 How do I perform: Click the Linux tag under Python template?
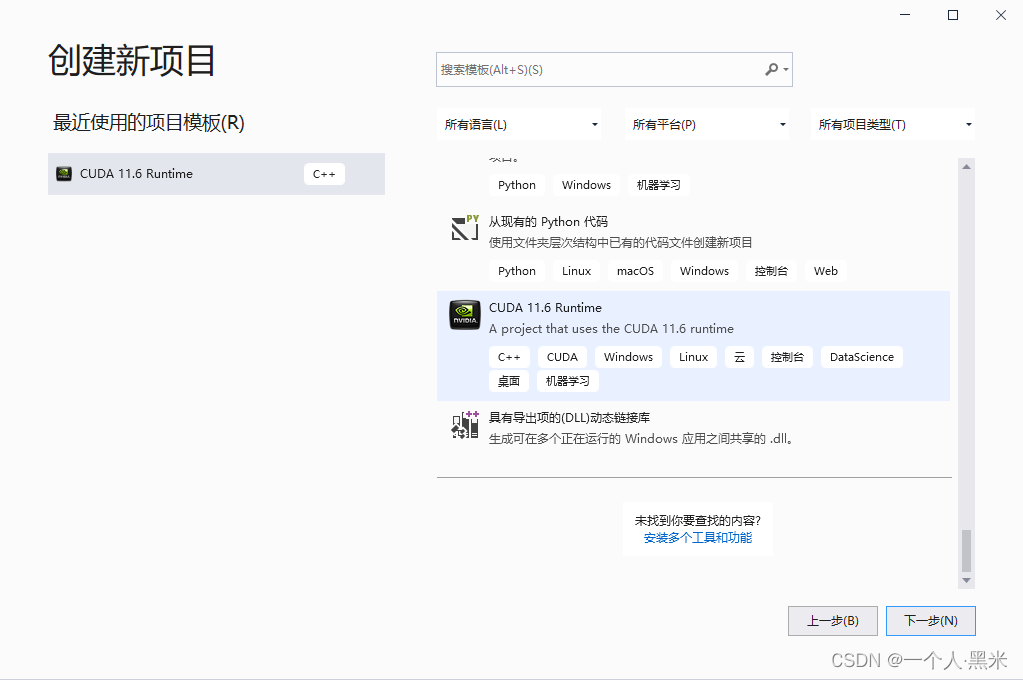576,271
